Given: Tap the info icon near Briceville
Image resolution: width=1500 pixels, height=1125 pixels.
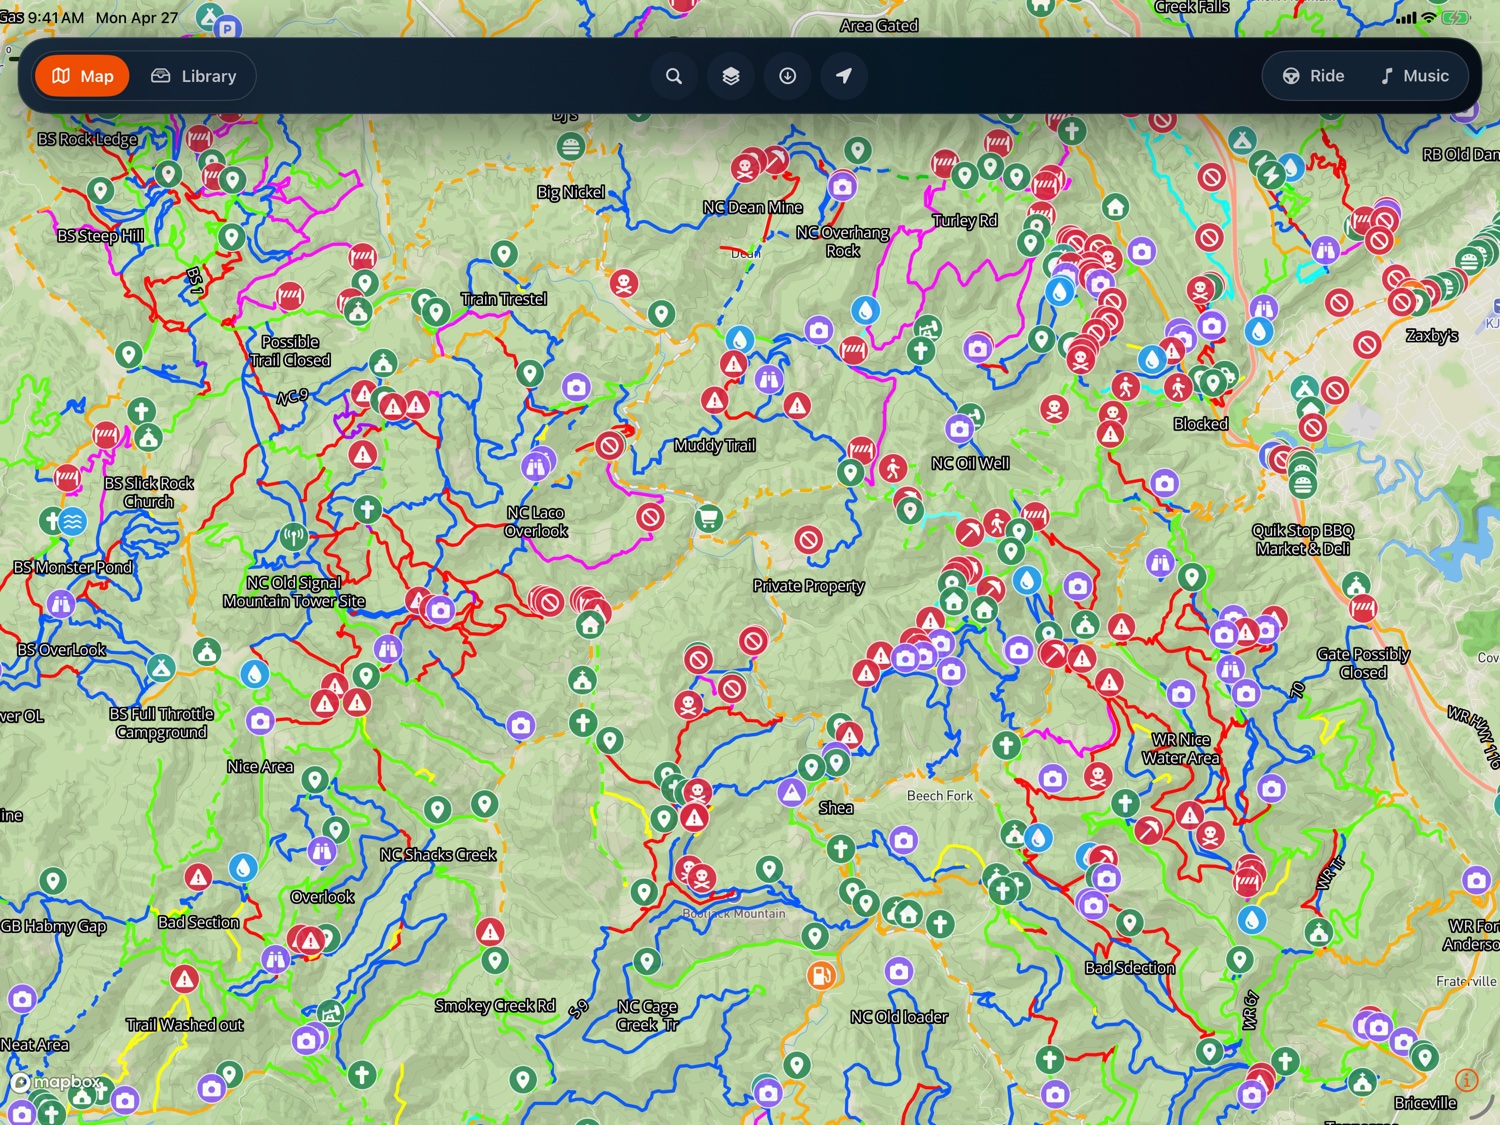Looking at the screenshot, I should point(1467,1080).
